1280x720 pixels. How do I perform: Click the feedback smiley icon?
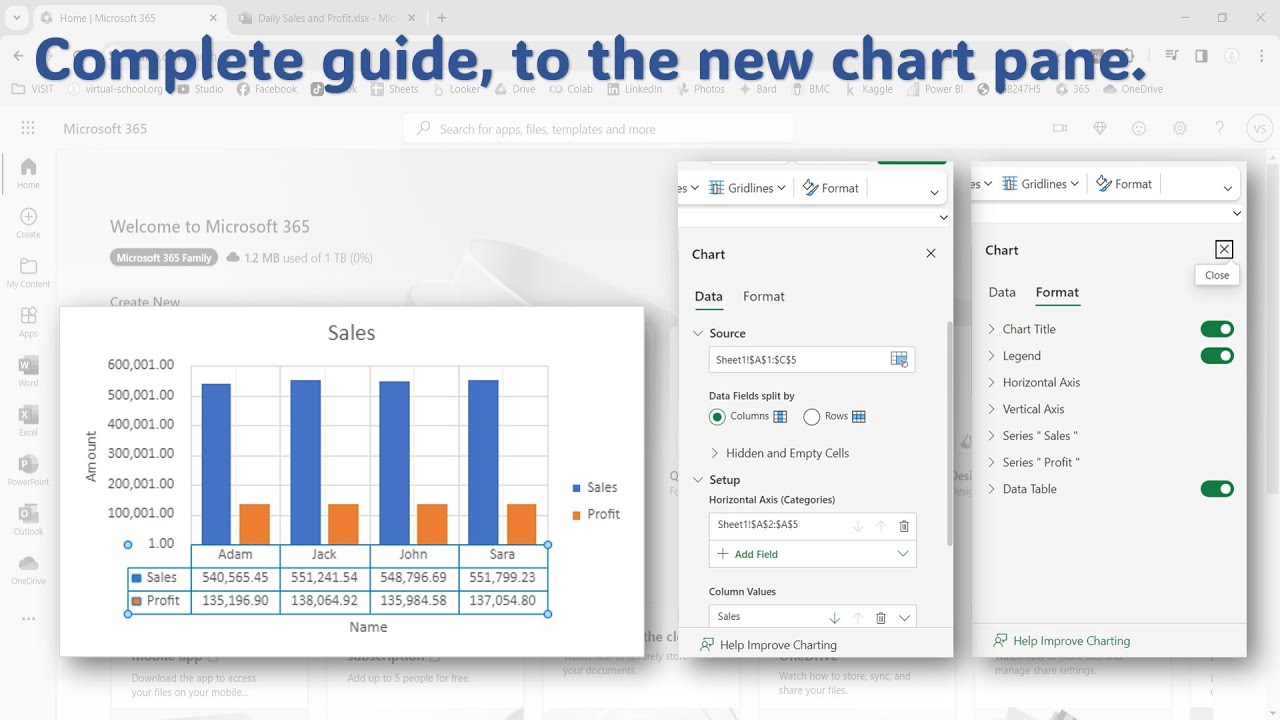[x=1139, y=128]
